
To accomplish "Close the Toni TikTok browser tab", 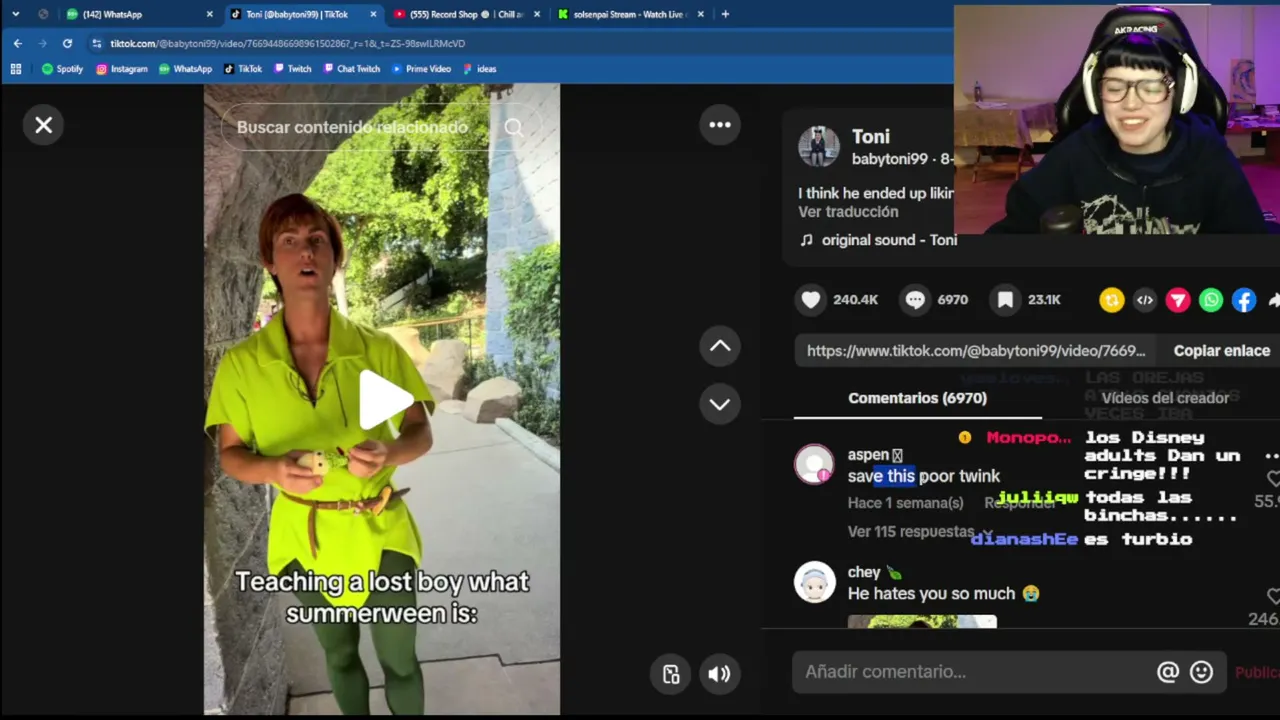I will click(373, 14).
